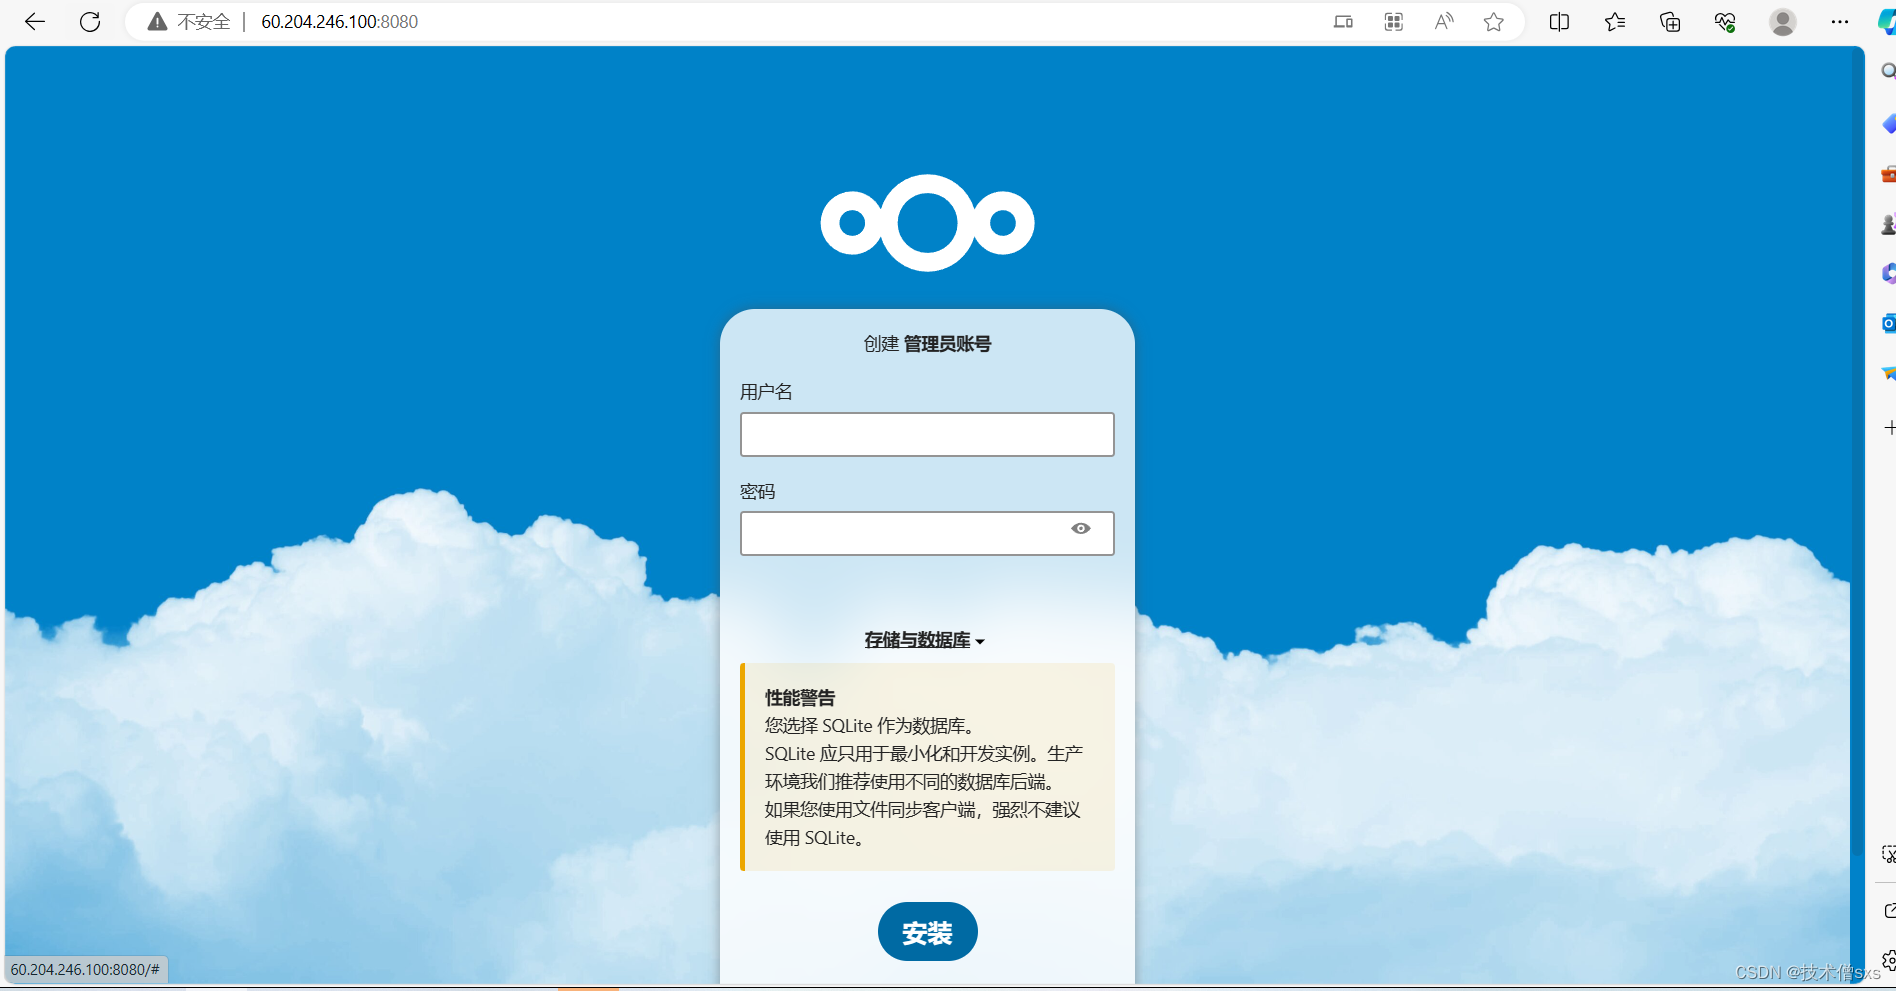
Task: Open the sidebar Tools briefcase icon
Action: 1887,175
